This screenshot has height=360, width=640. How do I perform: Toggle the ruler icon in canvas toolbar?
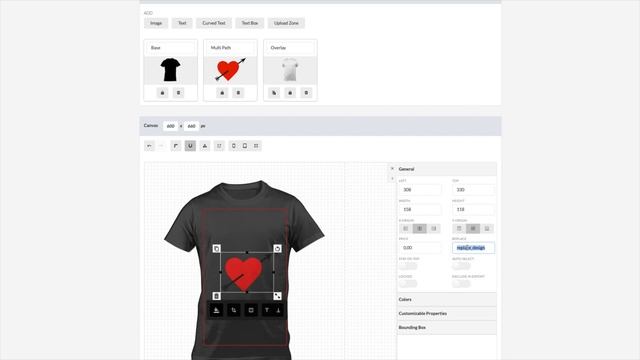[x=176, y=146]
